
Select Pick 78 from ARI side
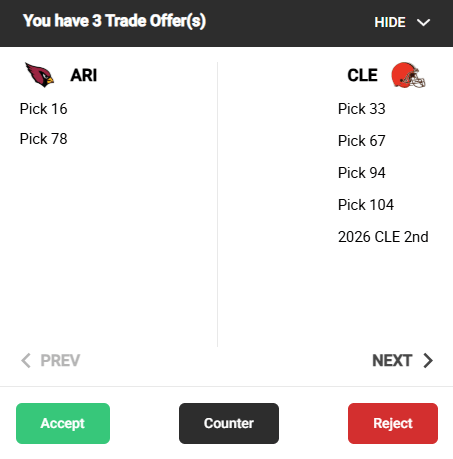coord(44,139)
